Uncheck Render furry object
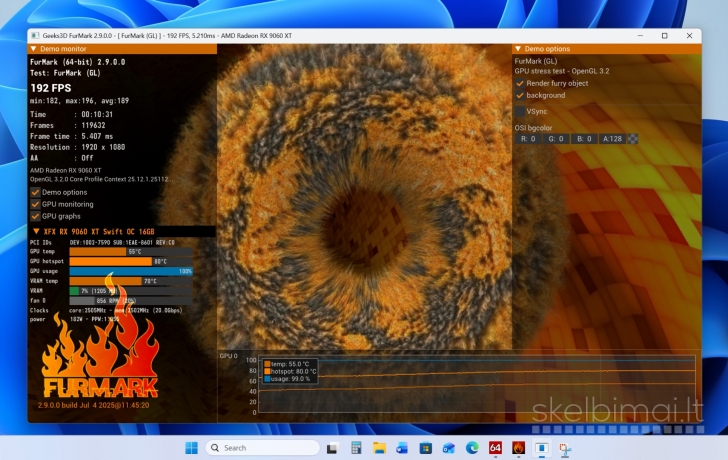 [520, 83]
